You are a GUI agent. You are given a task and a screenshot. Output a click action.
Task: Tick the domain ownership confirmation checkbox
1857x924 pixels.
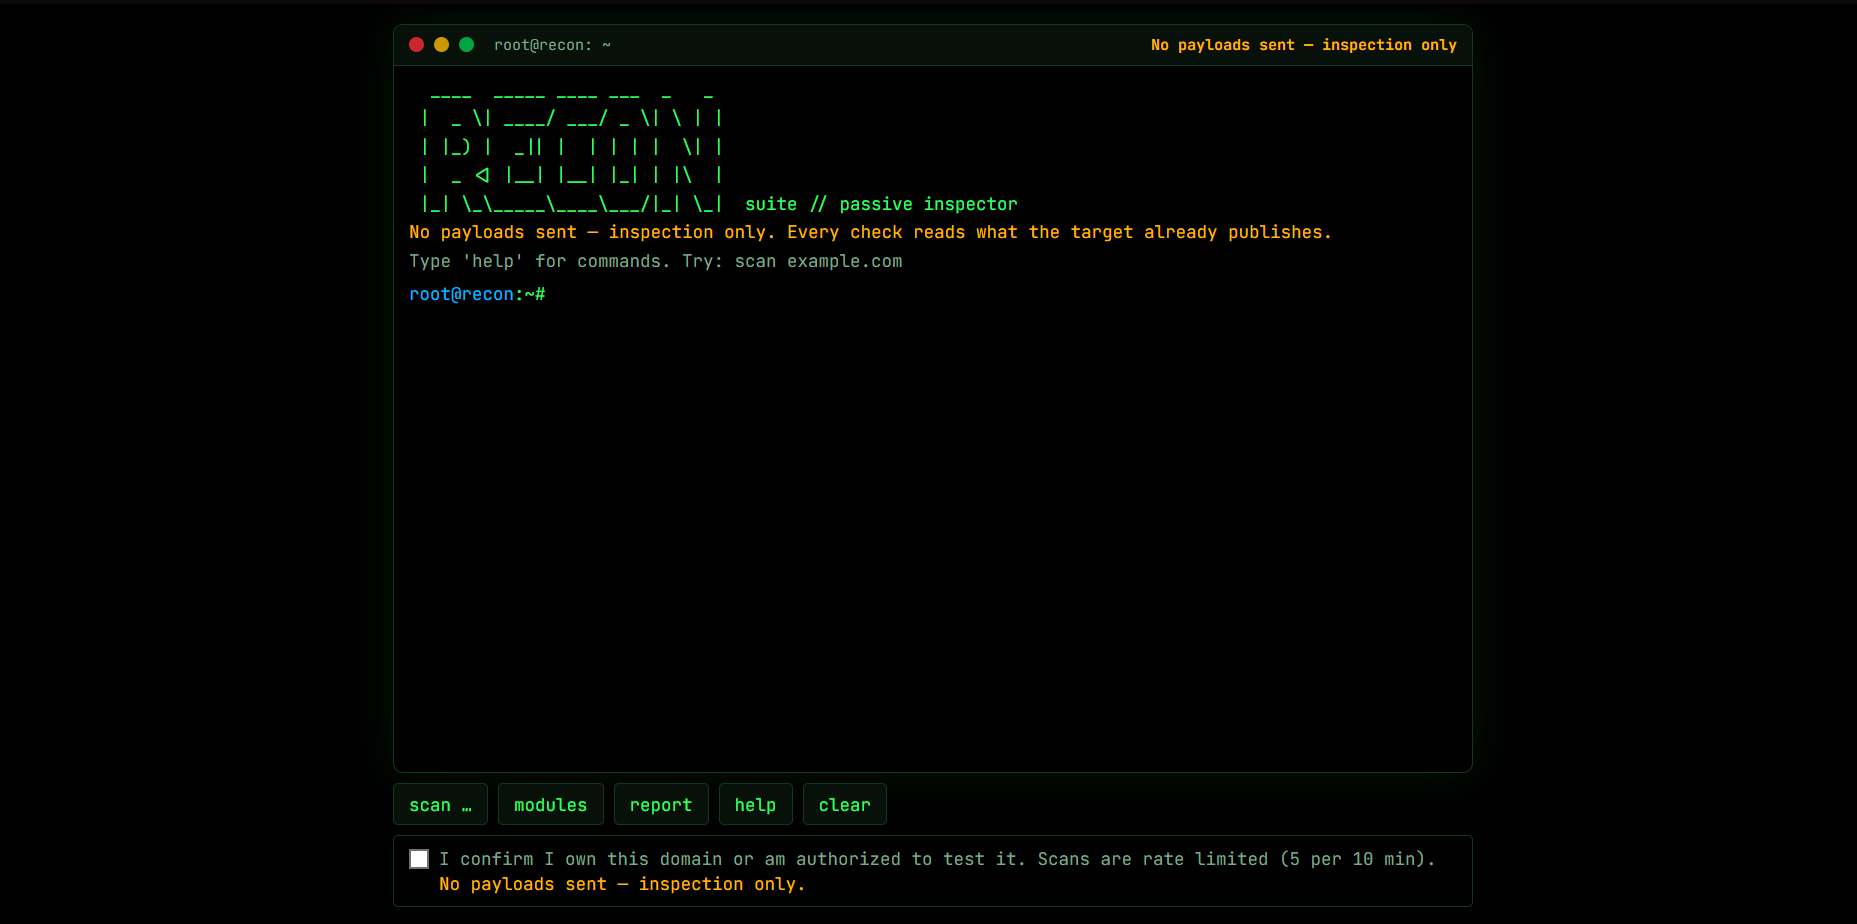pyautogui.click(x=419, y=859)
